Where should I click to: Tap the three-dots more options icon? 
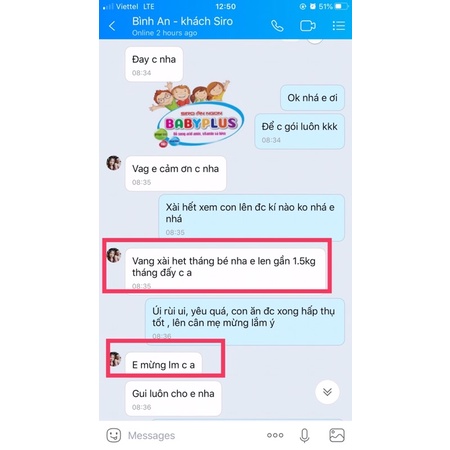pos(275,435)
